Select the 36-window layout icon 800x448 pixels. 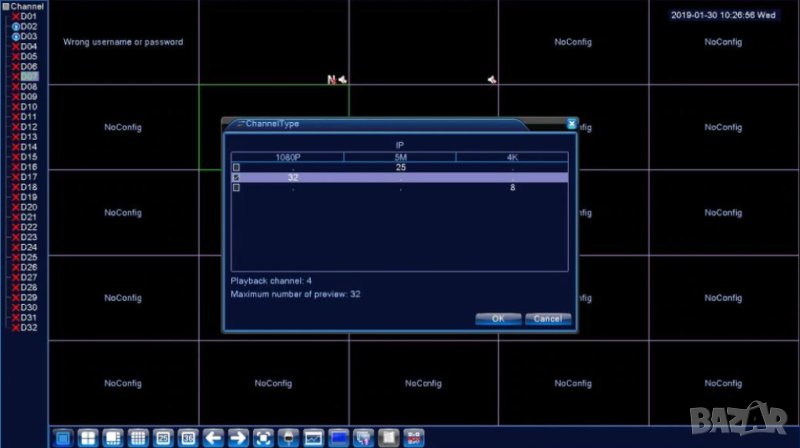(188, 437)
